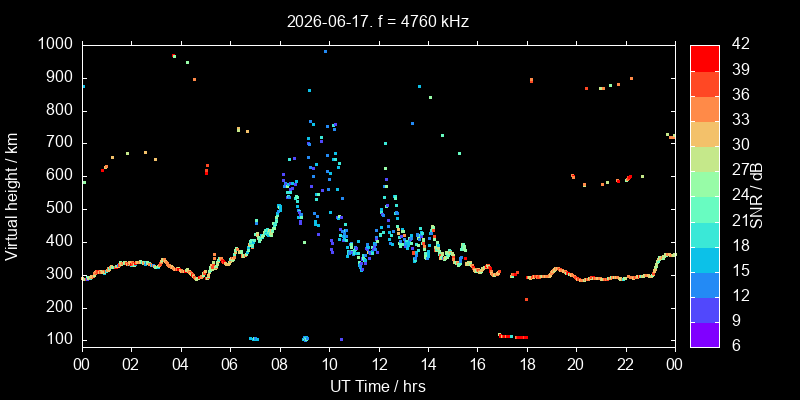Click the 1000 tick on the height axis
This screenshot has width=800, height=400.
(x=58, y=44)
